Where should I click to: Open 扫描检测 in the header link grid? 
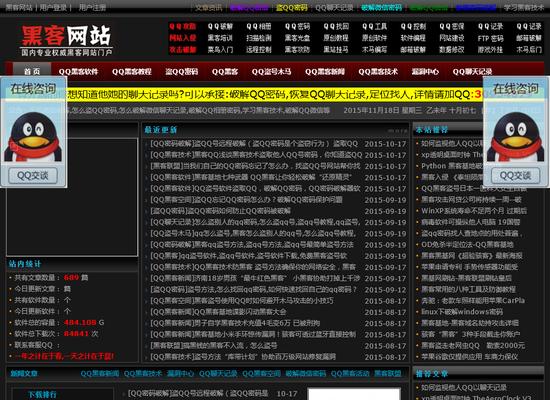click(259, 38)
